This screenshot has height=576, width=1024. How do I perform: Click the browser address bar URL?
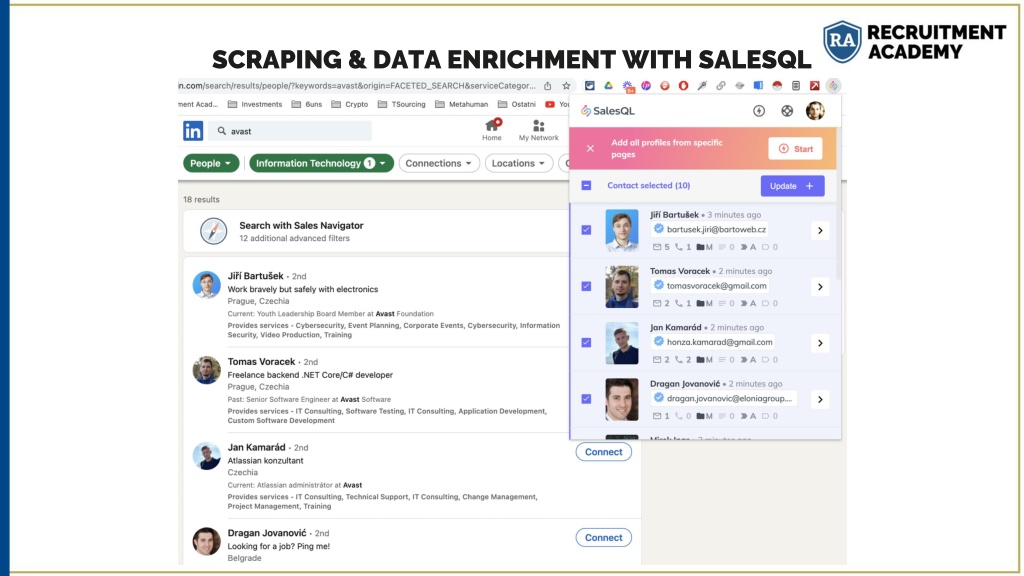(x=357, y=86)
